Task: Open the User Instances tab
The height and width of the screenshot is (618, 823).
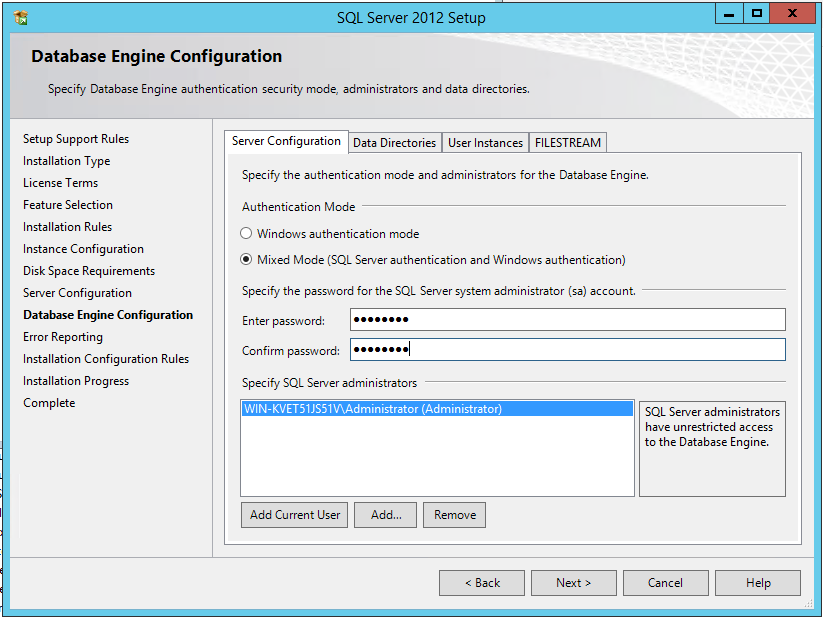Action: coord(485,143)
